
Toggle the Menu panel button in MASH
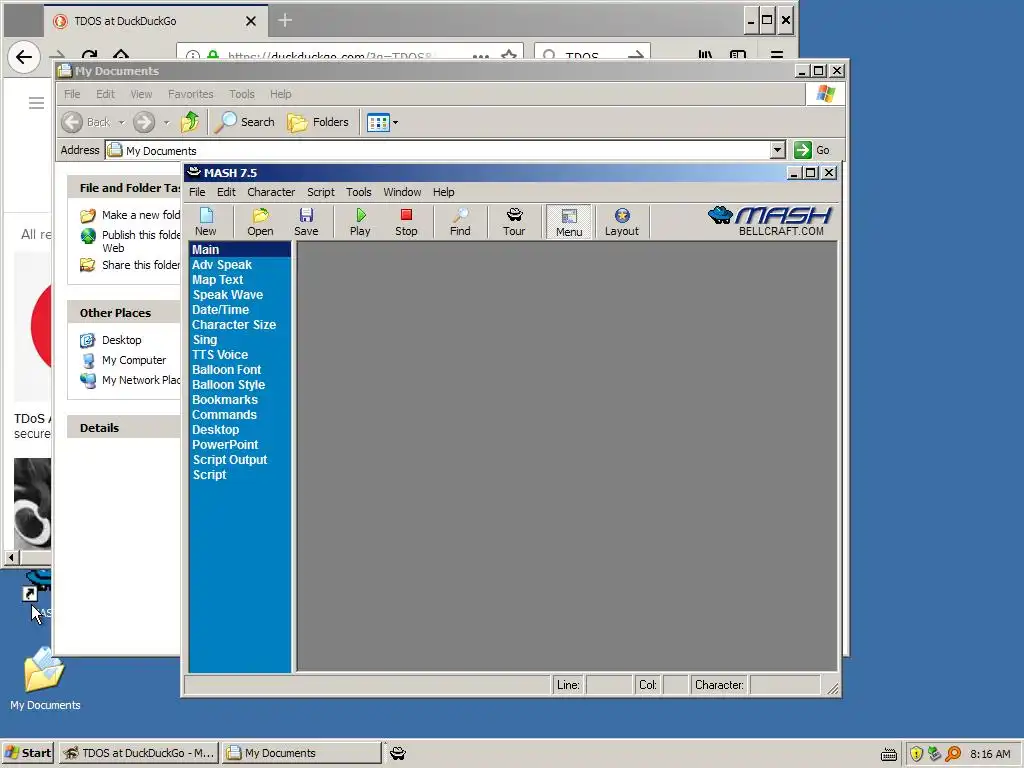pos(569,221)
